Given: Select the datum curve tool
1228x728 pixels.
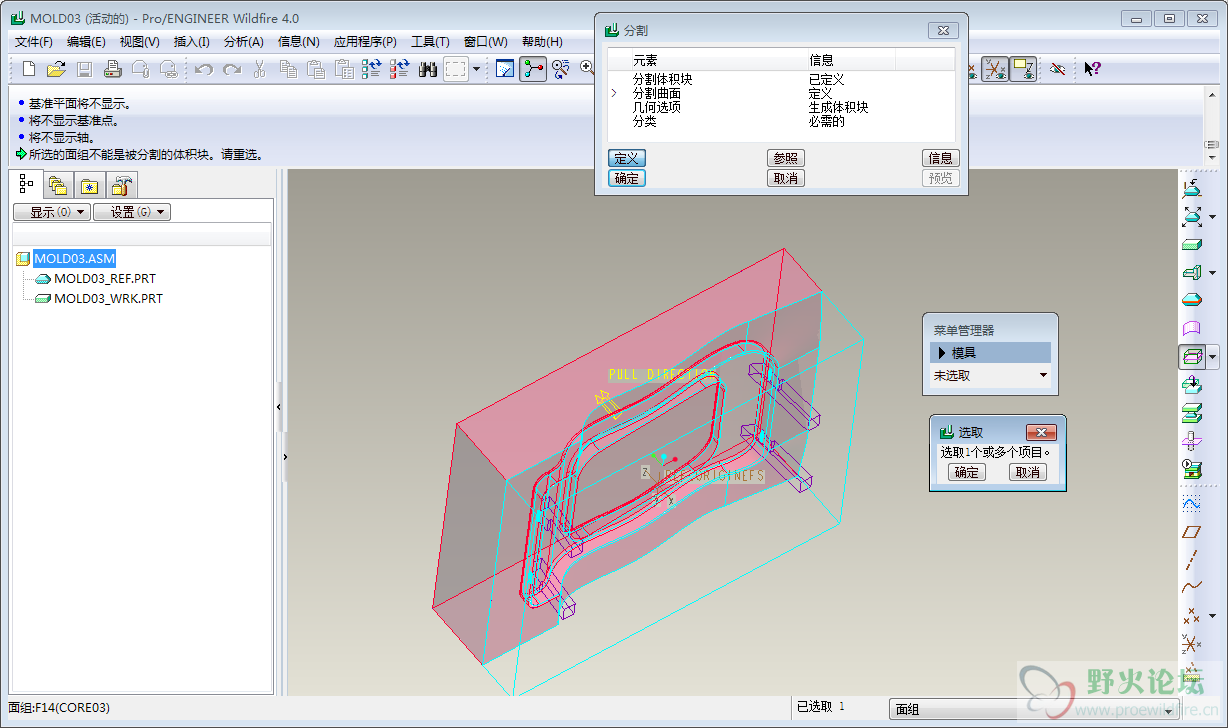Looking at the screenshot, I should point(1192,587).
